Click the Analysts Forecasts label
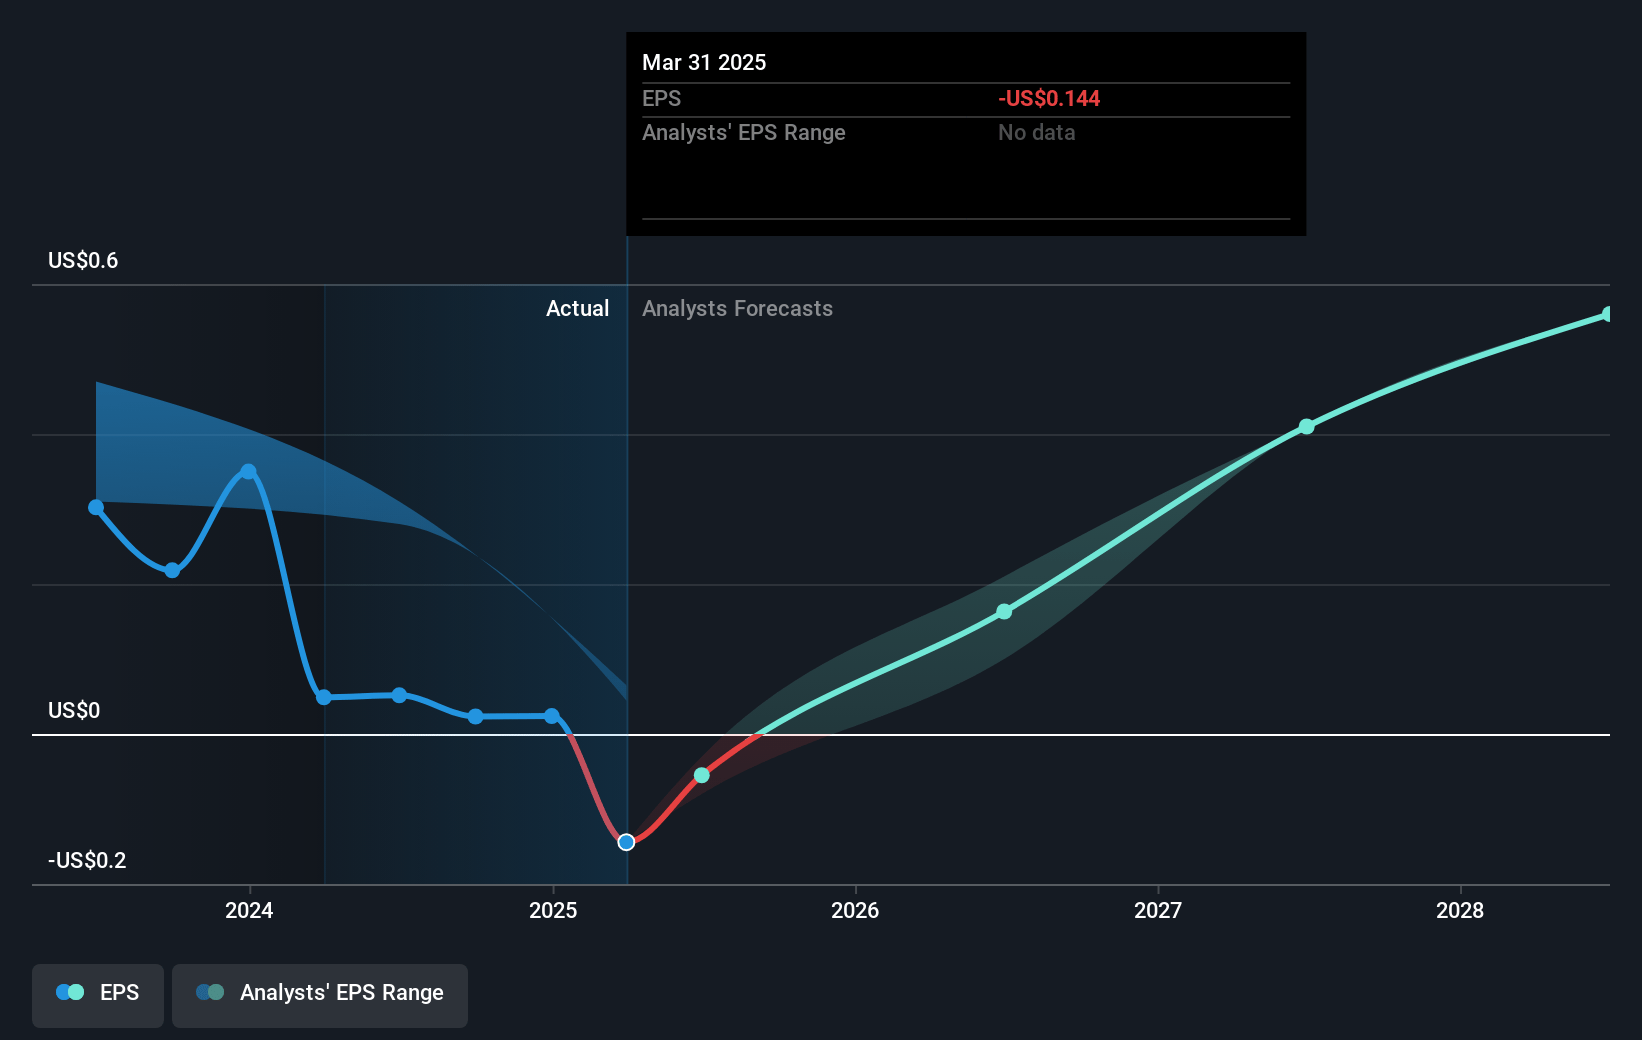This screenshot has height=1040, width=1642. click(737, 309)
